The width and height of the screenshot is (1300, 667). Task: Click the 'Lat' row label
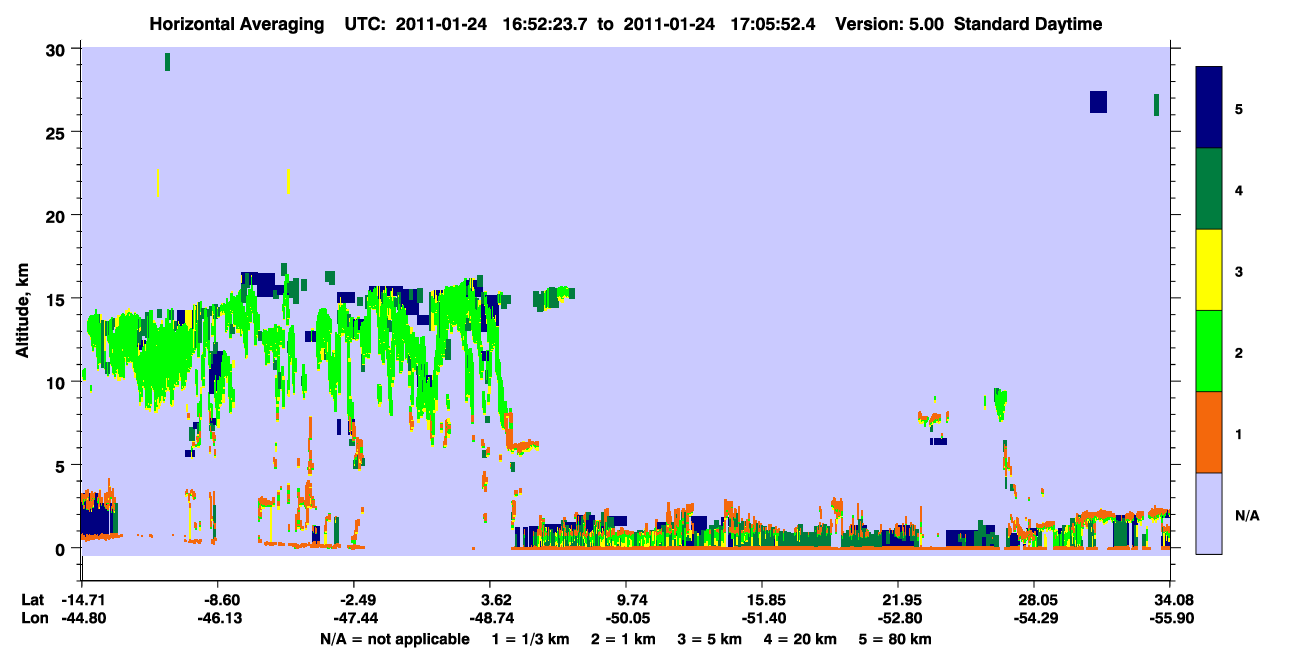32,600
